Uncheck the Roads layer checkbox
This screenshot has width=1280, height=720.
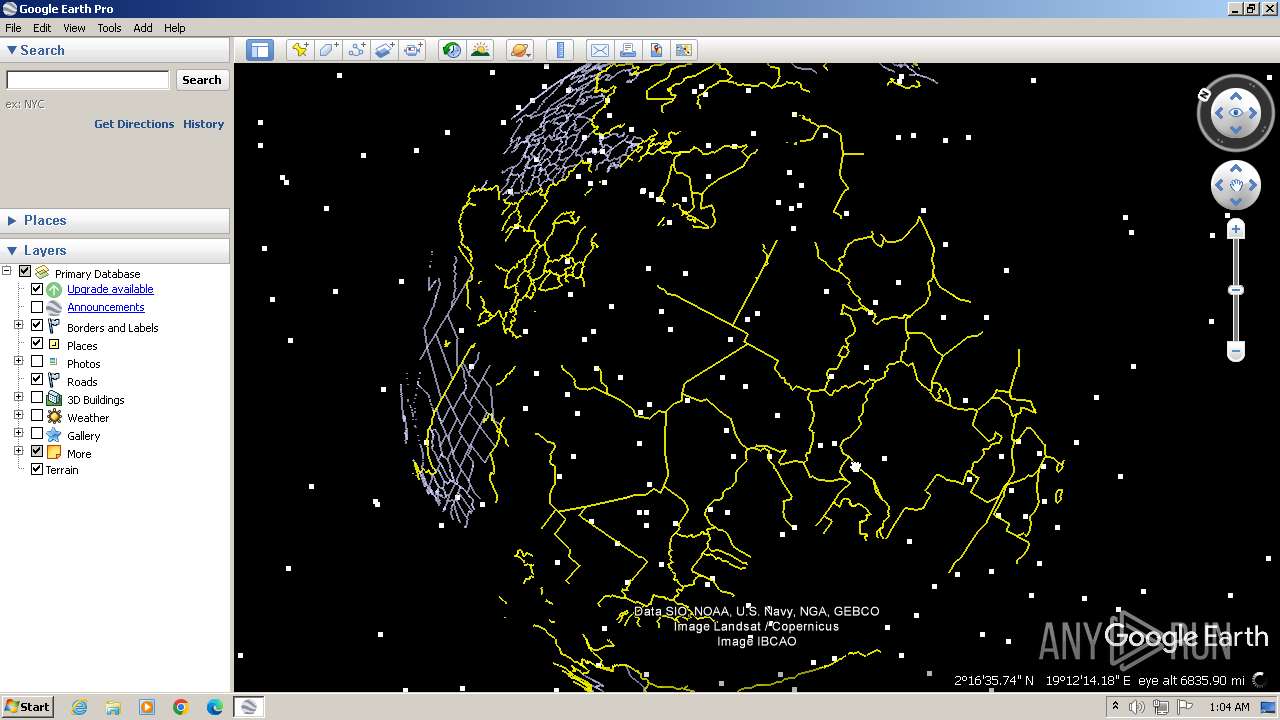(x=37, y=379)
